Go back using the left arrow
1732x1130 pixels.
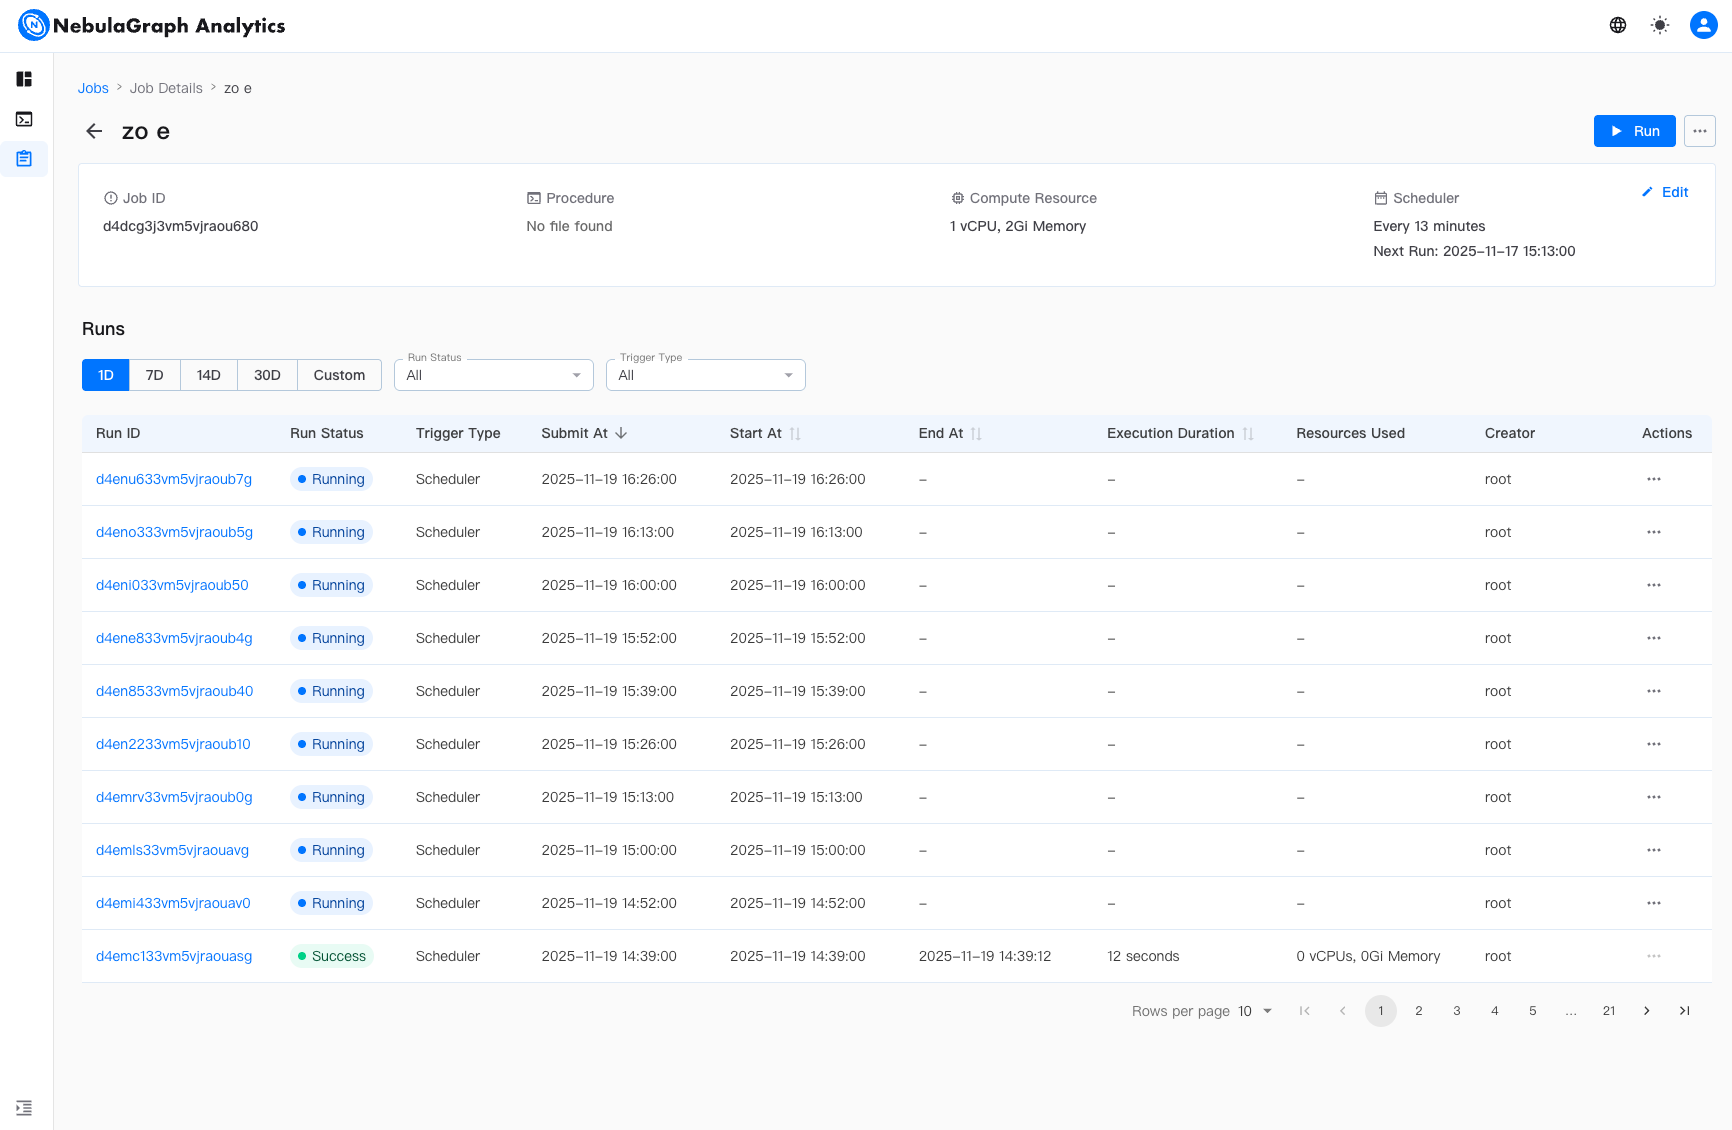coord(94,132)
